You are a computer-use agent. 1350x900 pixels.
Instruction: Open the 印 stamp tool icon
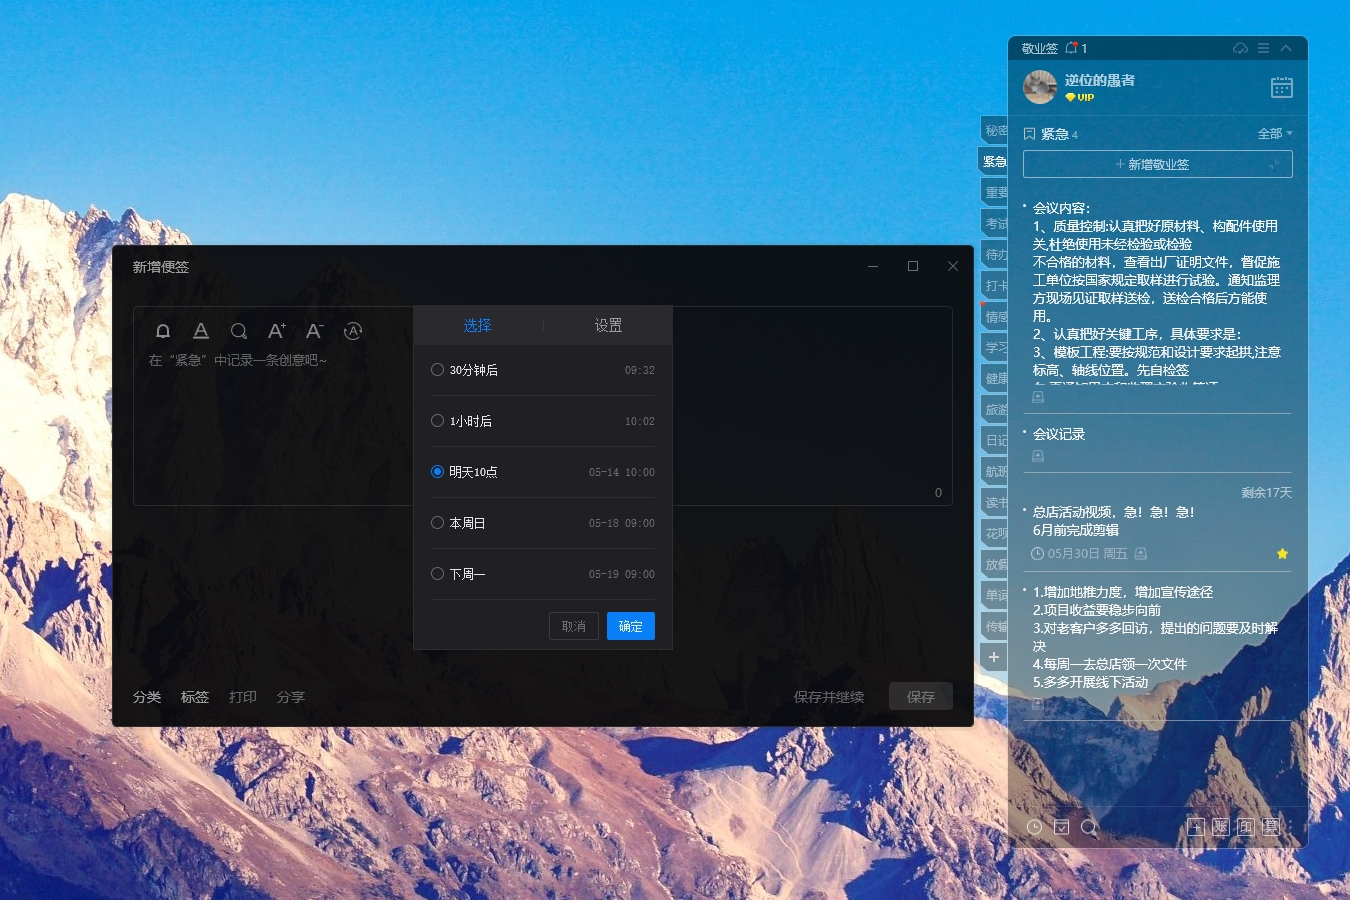1246,827
